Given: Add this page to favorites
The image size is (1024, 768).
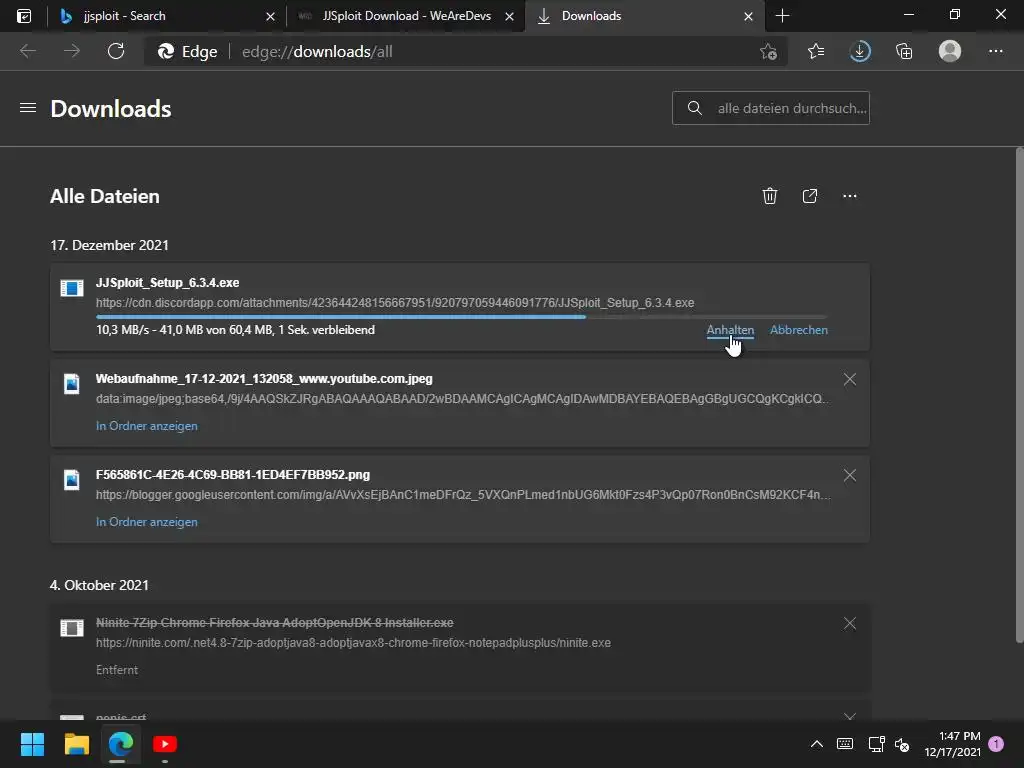Looking at the screenshot, I should point(769,52).
